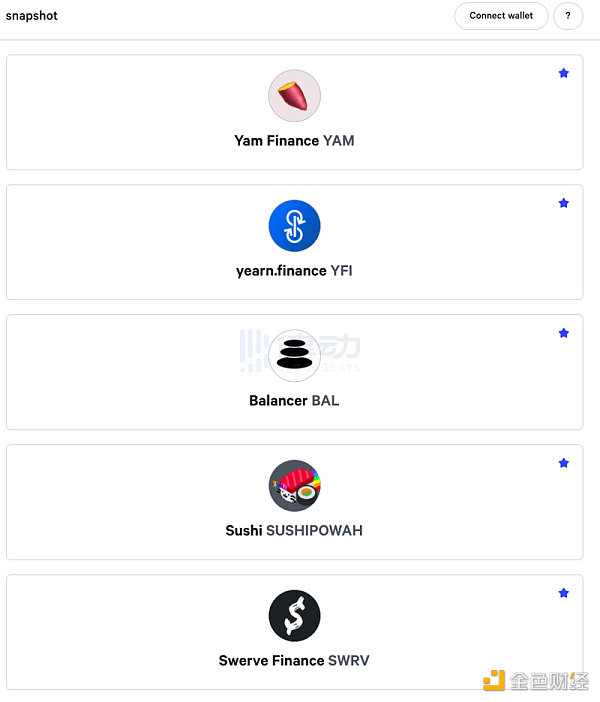Open the Balancer BAL title link
This screenshot has height=702, width=600.
click(294, 401)
